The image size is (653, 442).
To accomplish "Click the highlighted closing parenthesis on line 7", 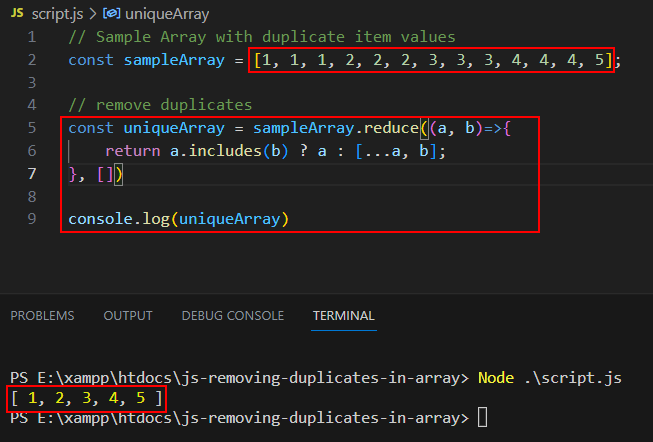I will coord(118,174).
